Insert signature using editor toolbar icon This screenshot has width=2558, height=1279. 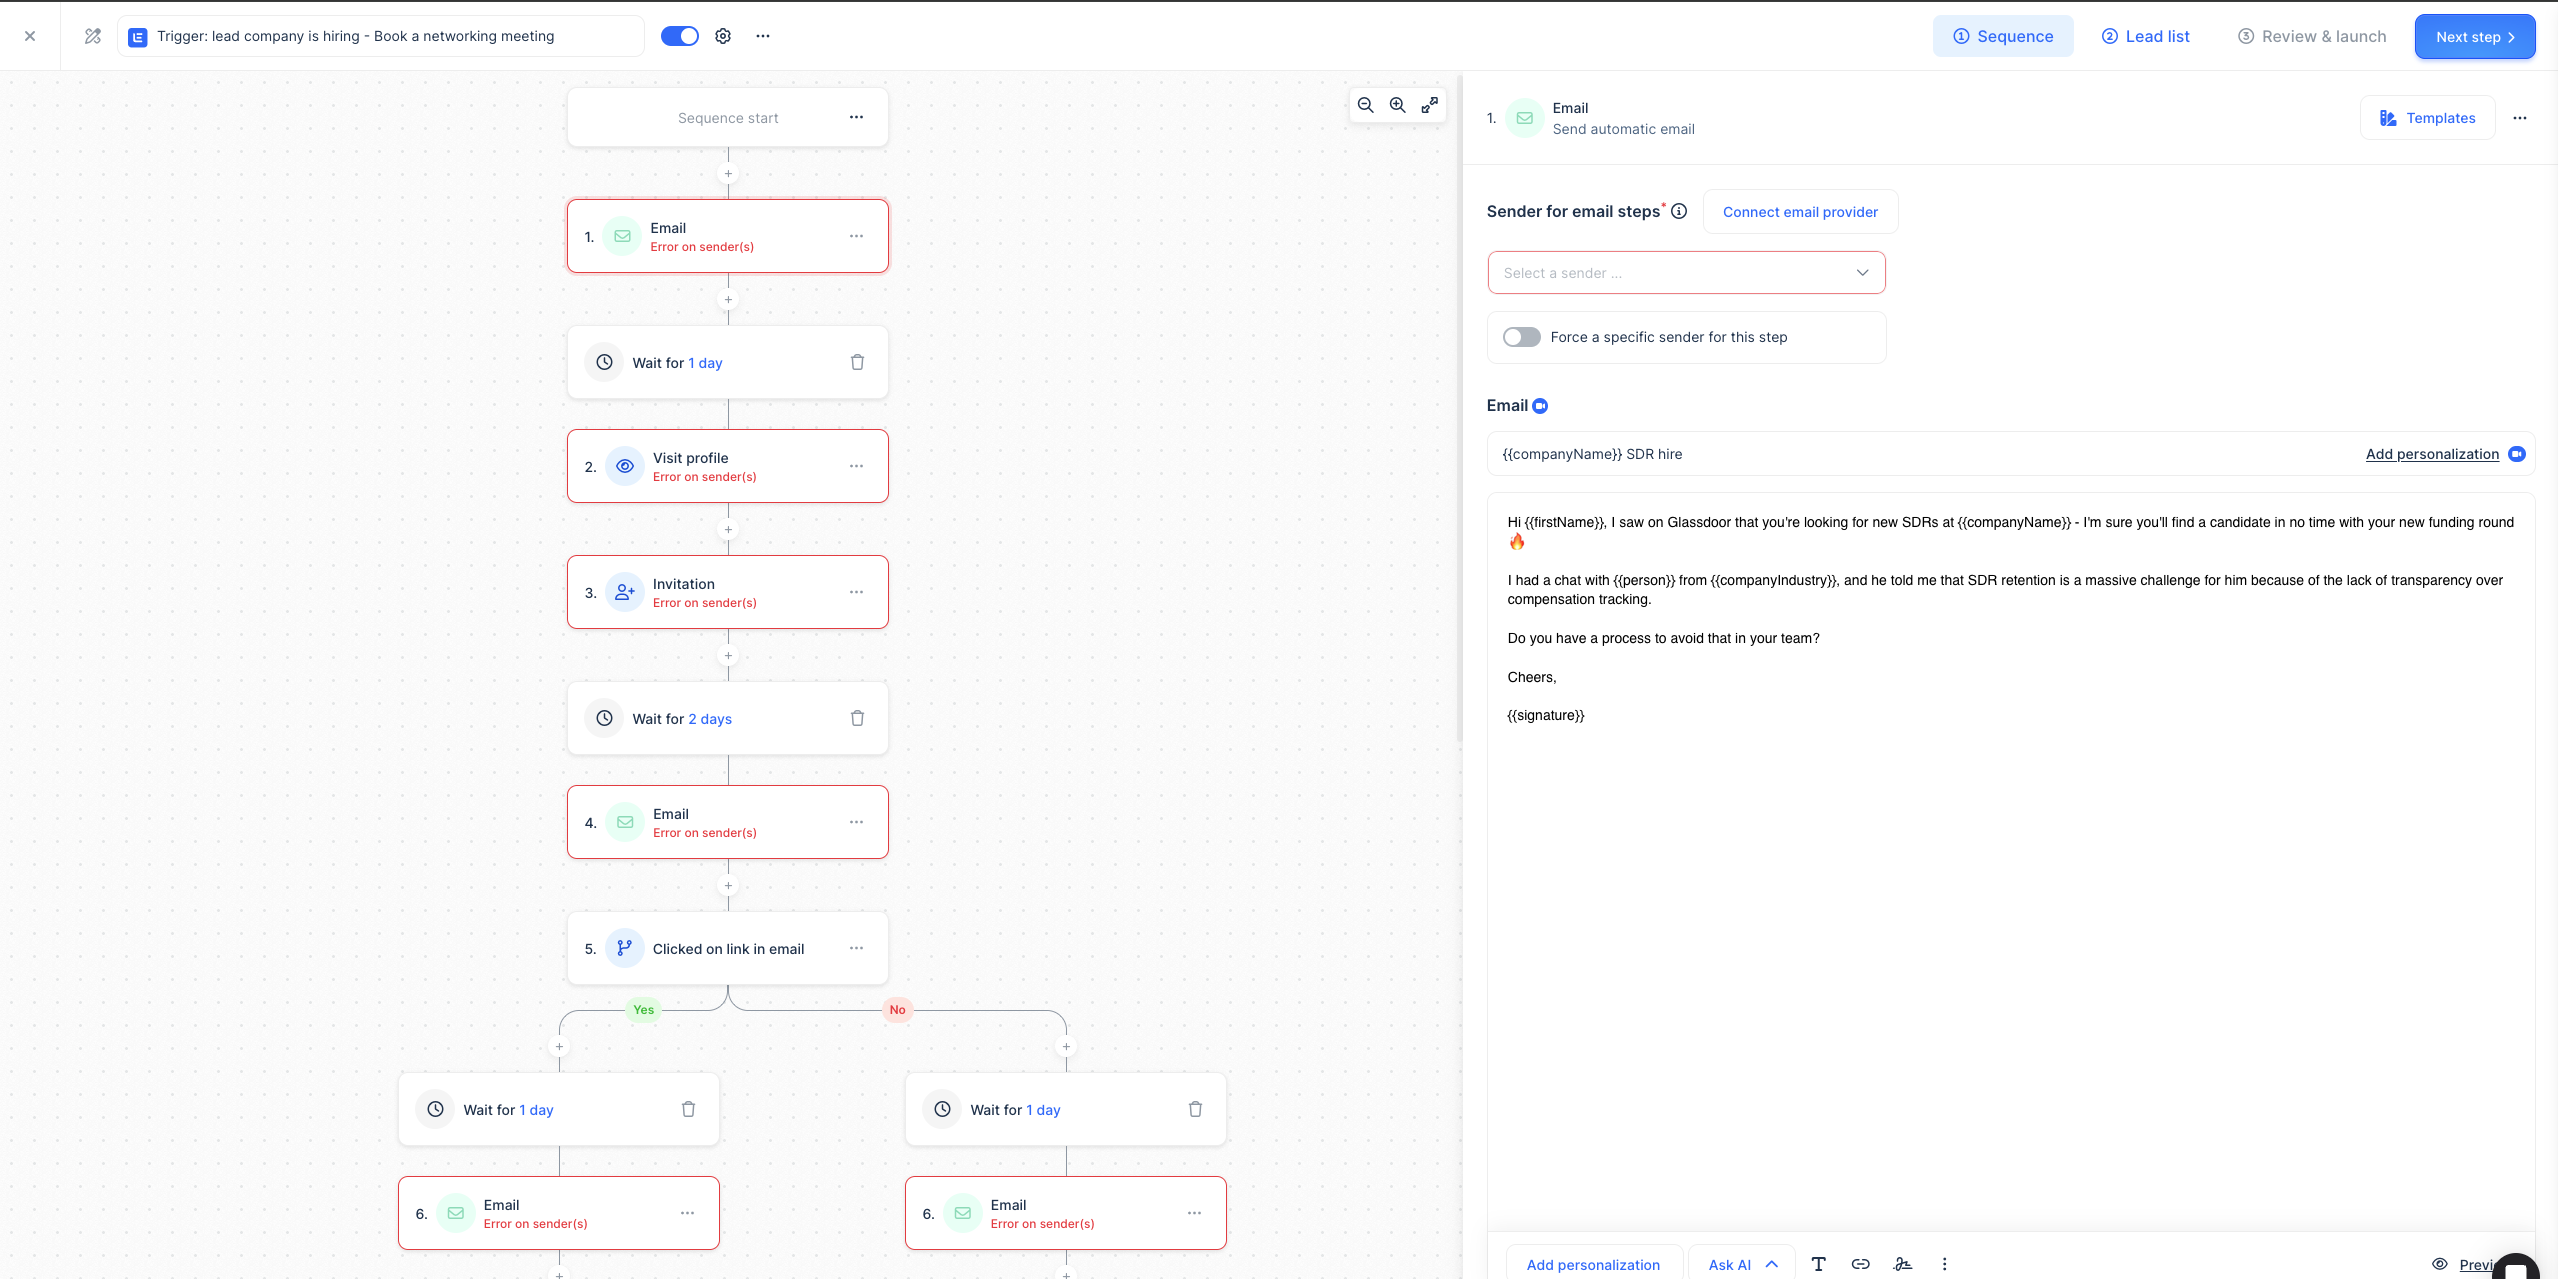pos(1902,1264)
